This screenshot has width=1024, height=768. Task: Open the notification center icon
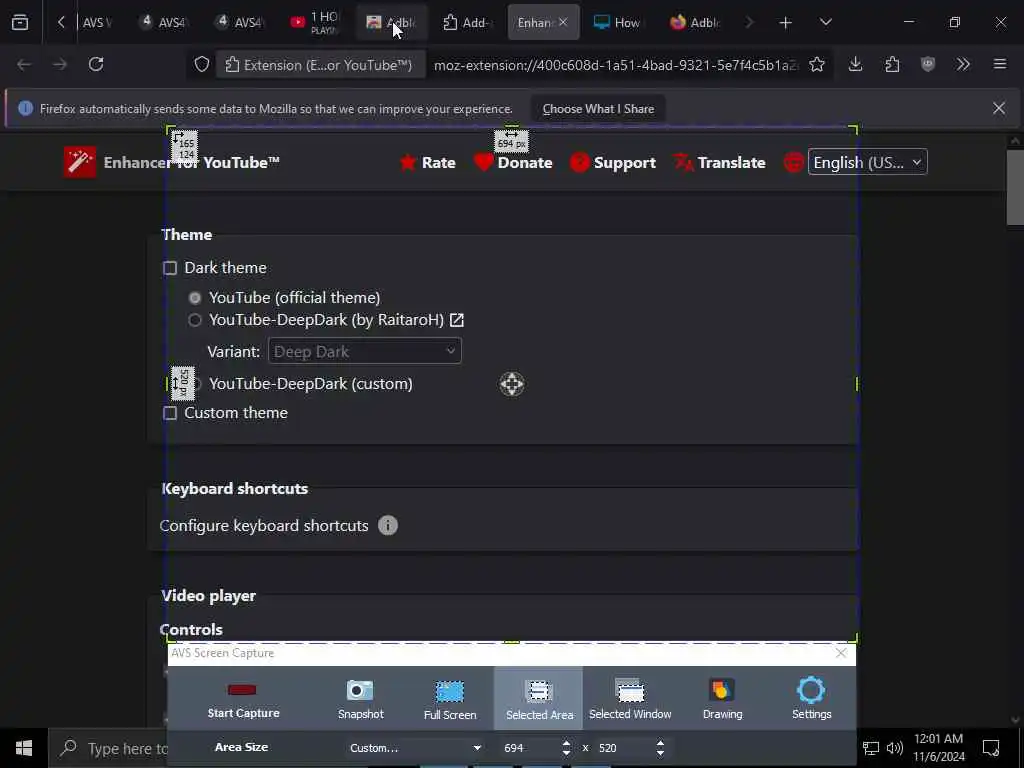991,748
